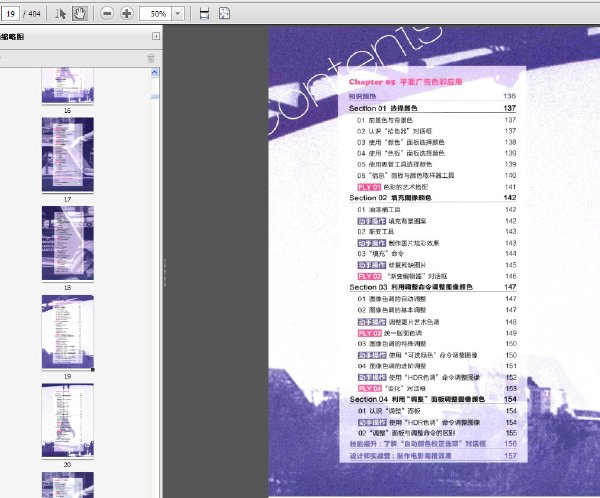600x498 pixels.
Task: Select page 18 thumbnail
Action: 68,243
